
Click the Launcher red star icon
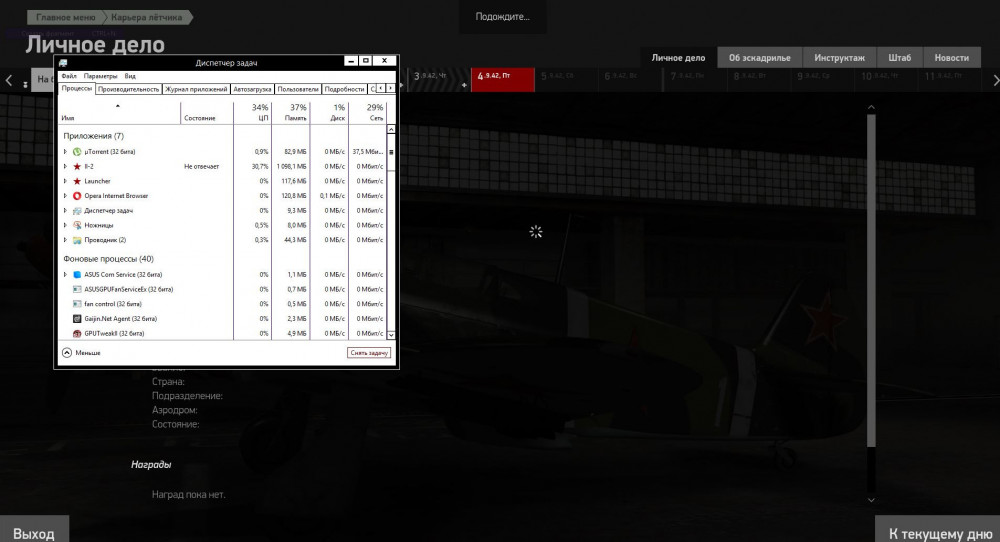77,181
